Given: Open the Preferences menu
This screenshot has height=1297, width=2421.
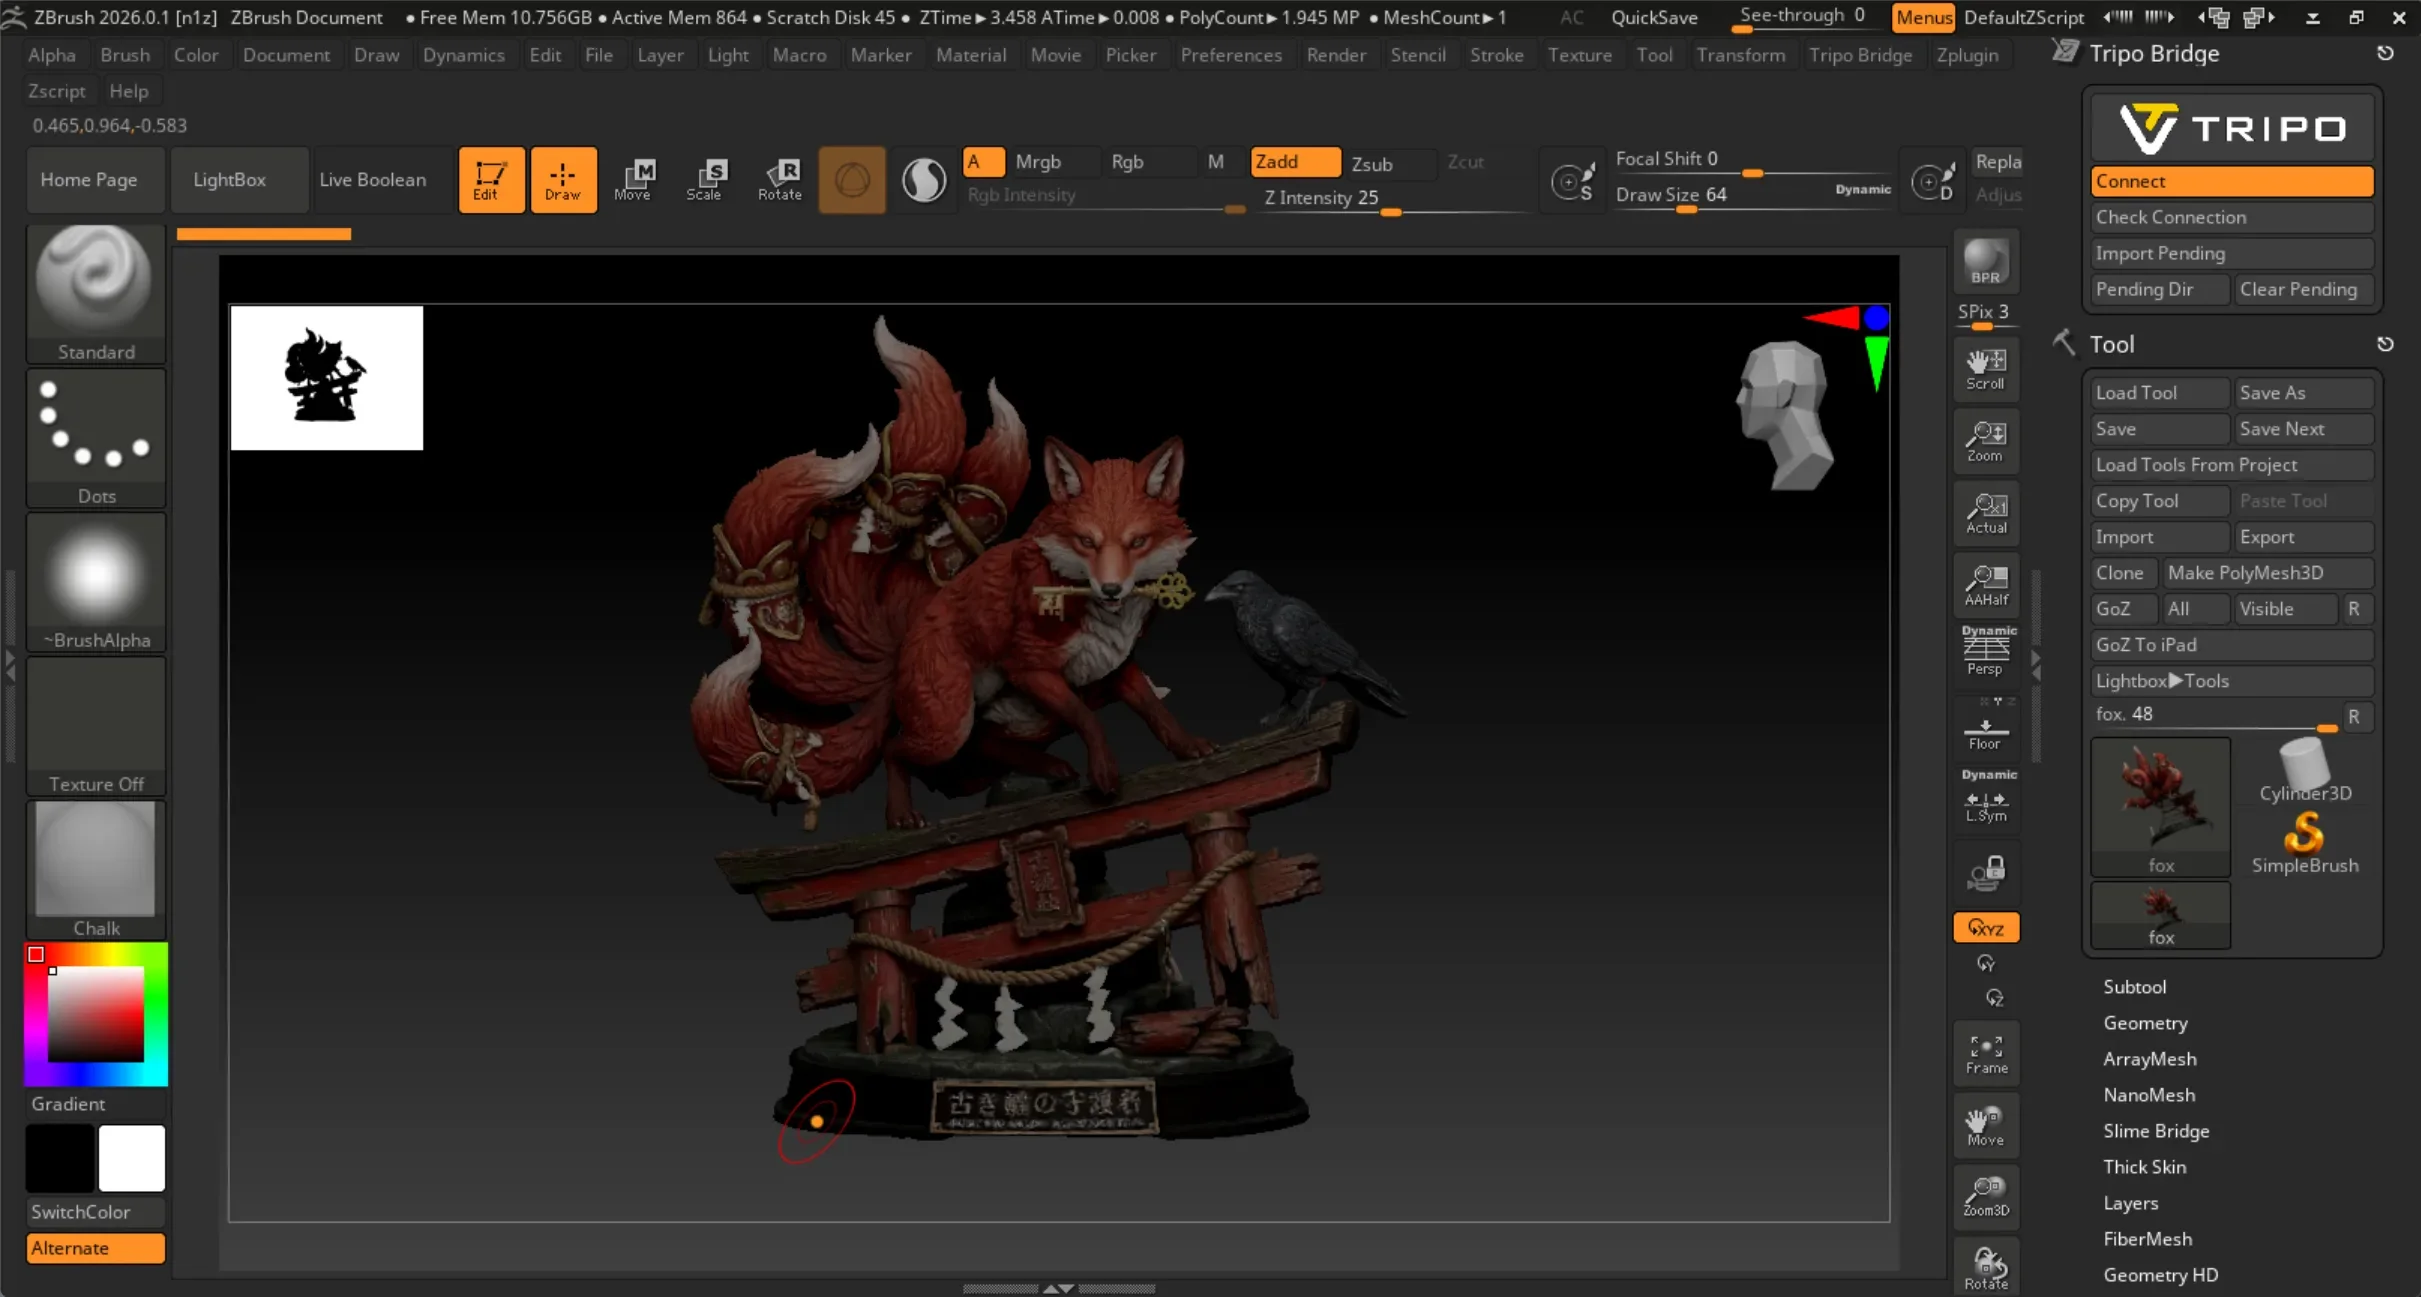Looking at the screenshot, I should pyautogui.click(x=1231, y=55).
